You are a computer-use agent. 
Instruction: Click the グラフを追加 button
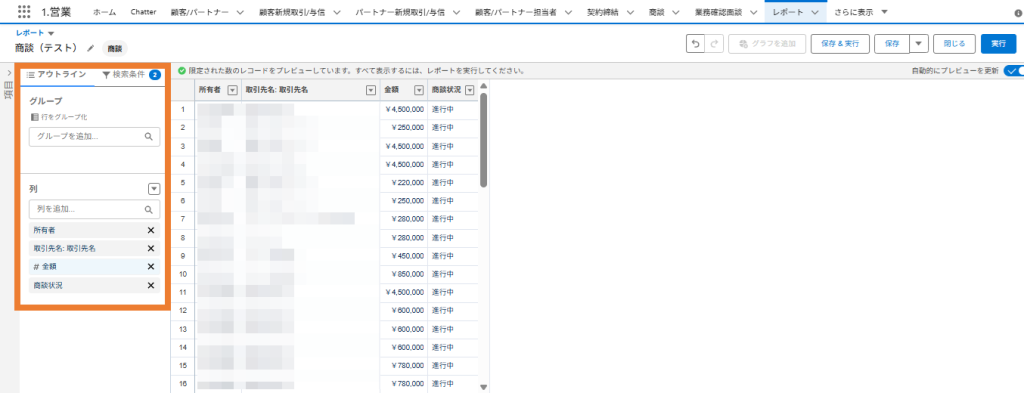pos(767,44)
